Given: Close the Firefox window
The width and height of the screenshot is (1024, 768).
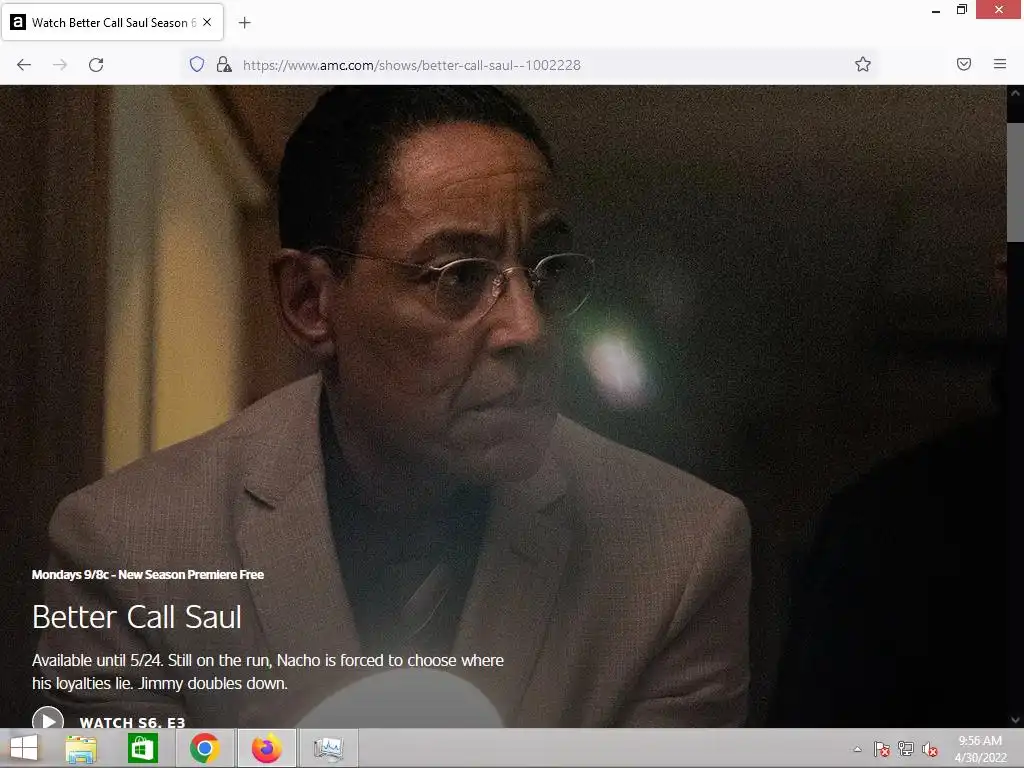Looking at the screenshot, I should pyautogui.click(x=999, y=10).
